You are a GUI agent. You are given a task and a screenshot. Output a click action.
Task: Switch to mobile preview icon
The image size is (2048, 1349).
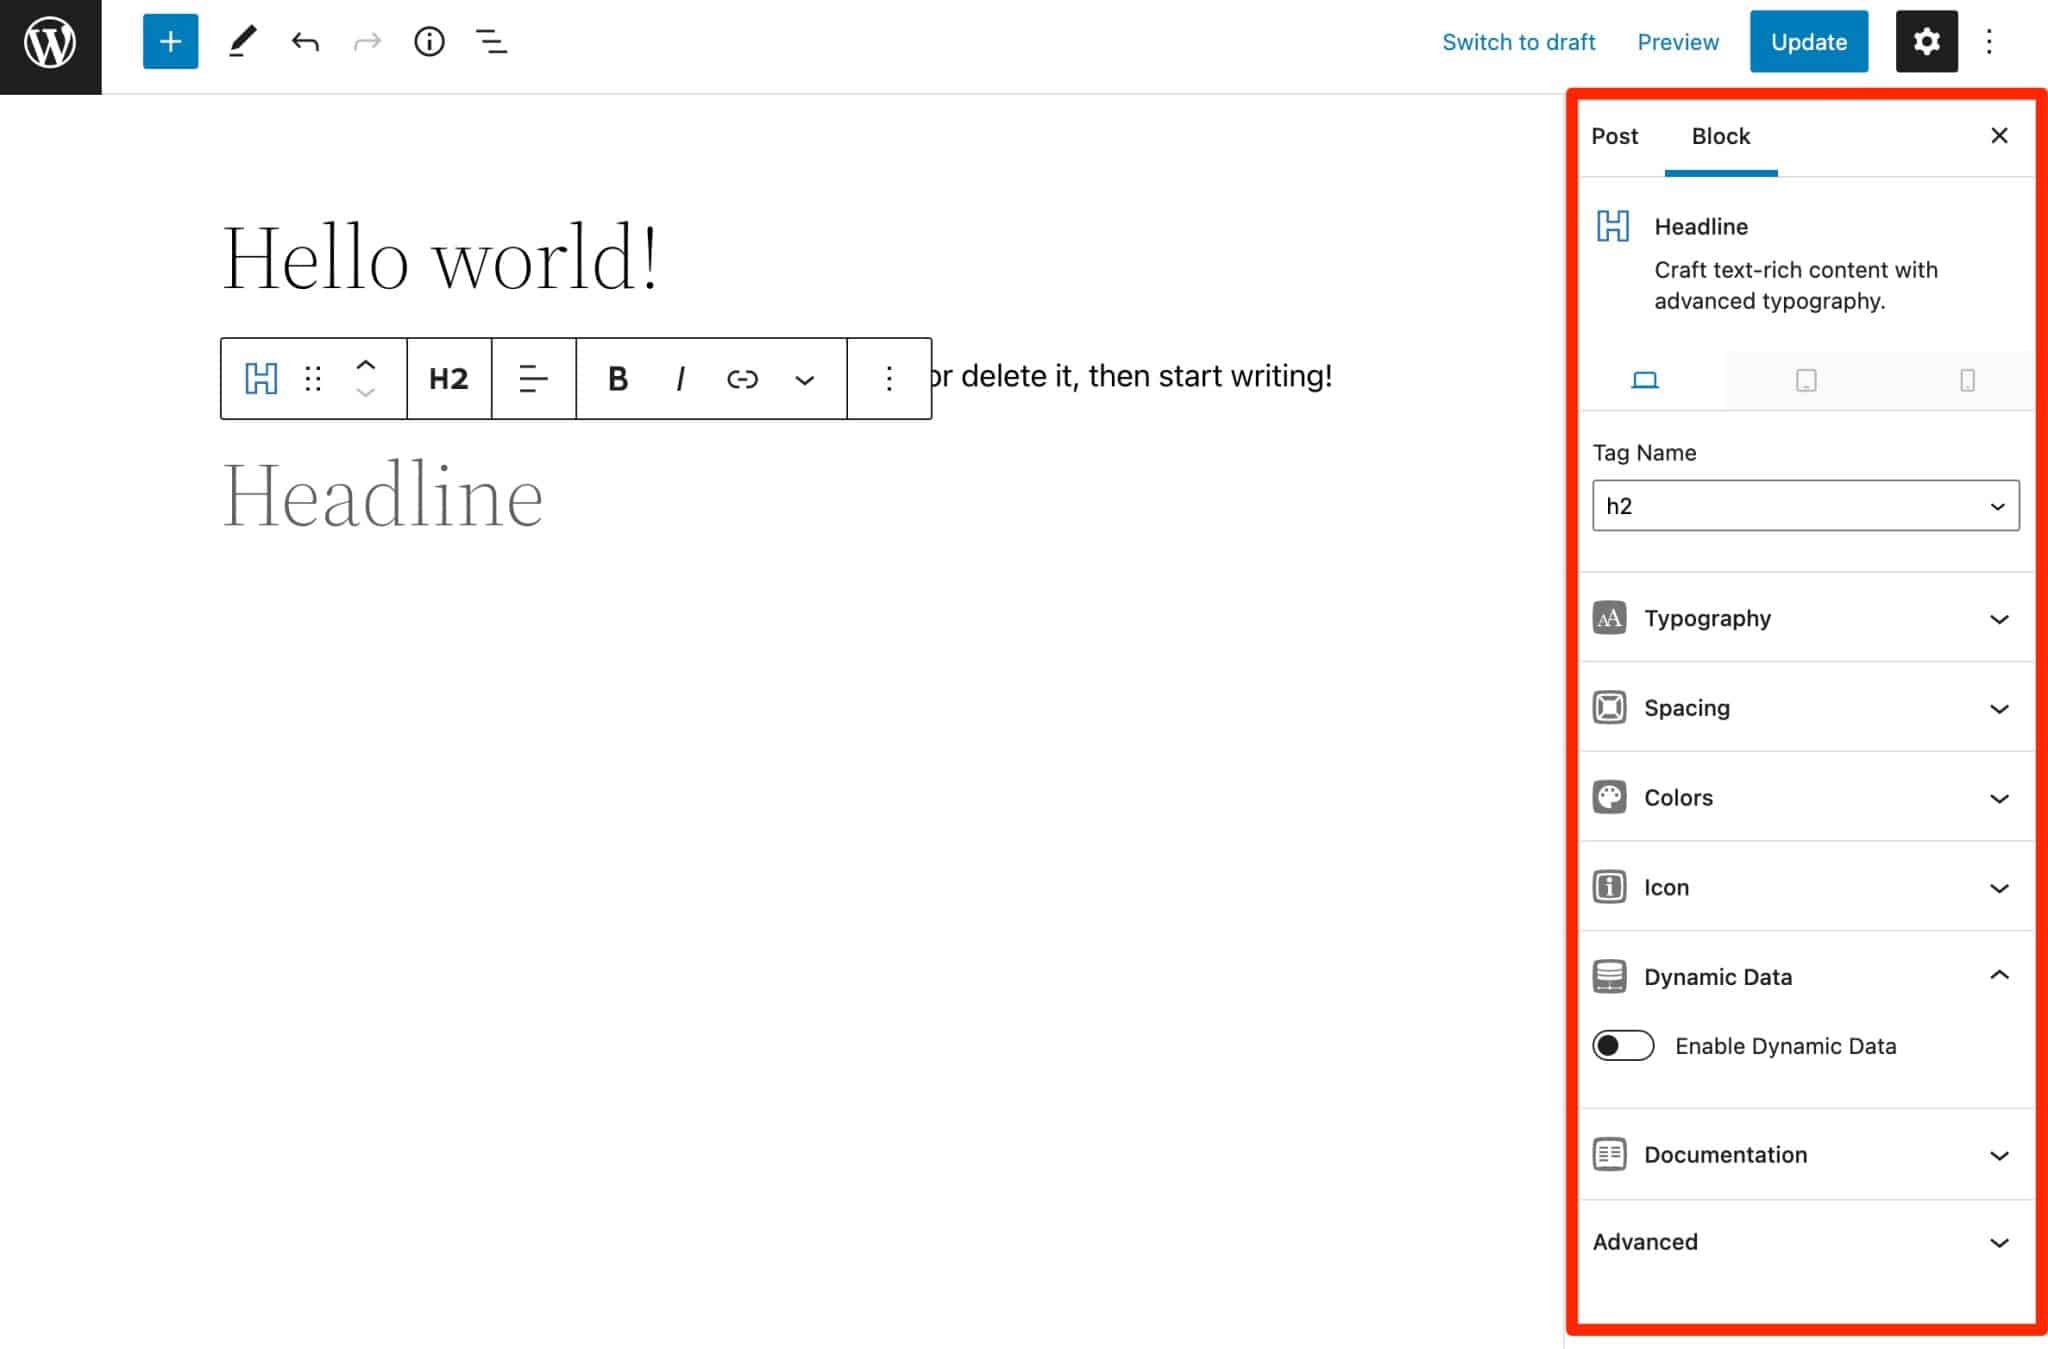click(x=1966, y=380)
